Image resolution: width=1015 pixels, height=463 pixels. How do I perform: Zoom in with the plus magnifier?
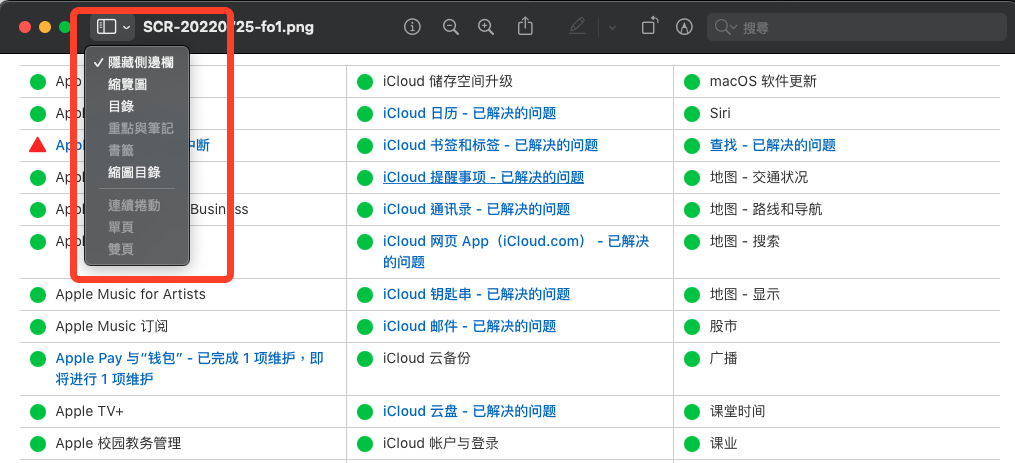[x=486, y=27]
